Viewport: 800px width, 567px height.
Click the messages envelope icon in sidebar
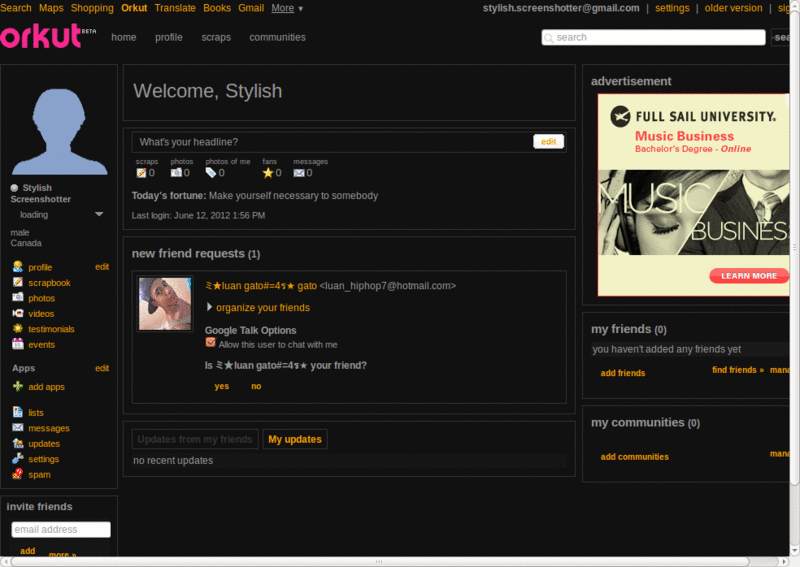18,427
